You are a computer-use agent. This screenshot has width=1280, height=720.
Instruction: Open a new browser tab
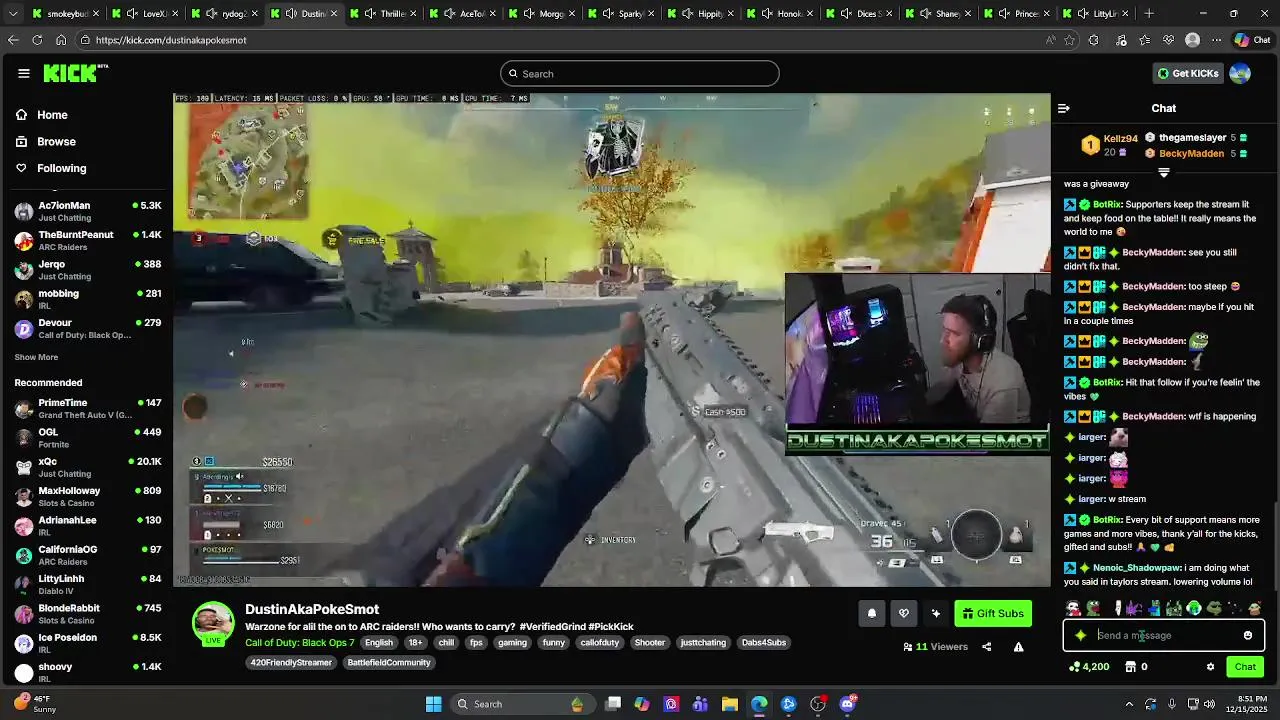point(1149,14)
